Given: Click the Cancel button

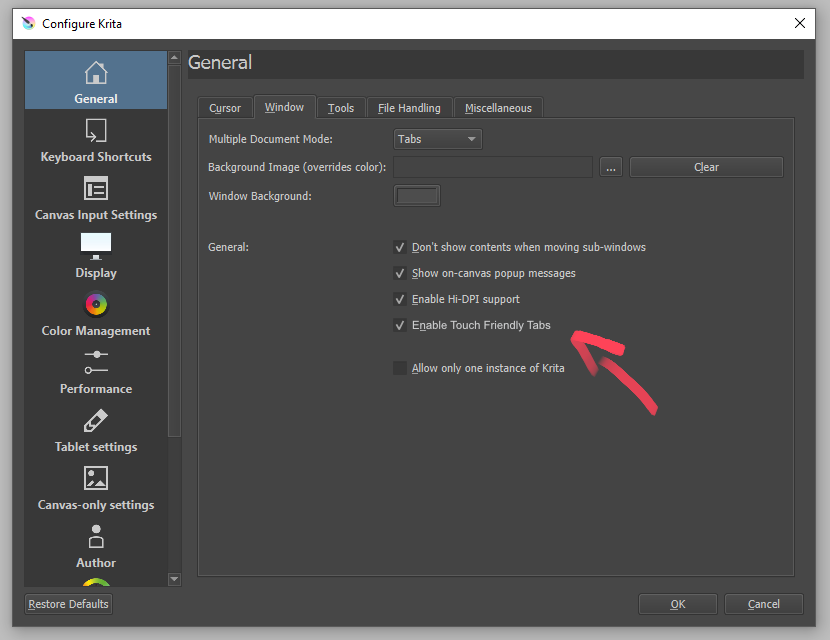Looking at the screenshot, I should (x=763, y=604).
